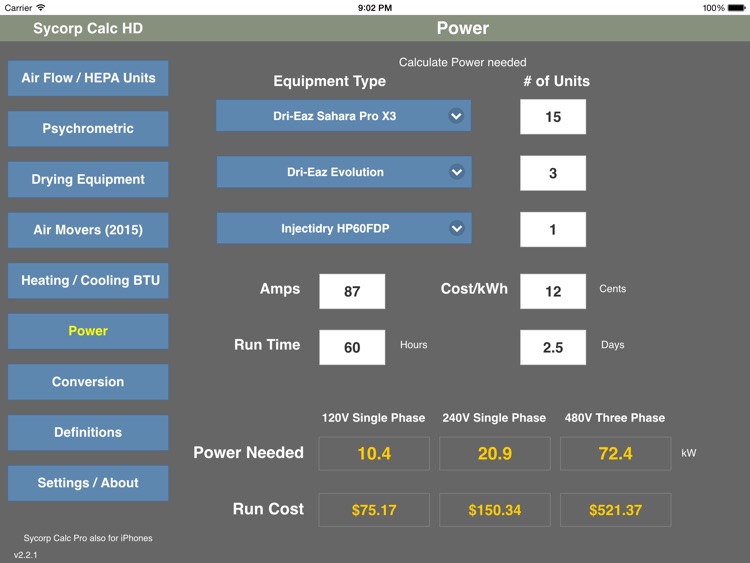Click Run Time days field showing 2.5

(x=553, y=347)
